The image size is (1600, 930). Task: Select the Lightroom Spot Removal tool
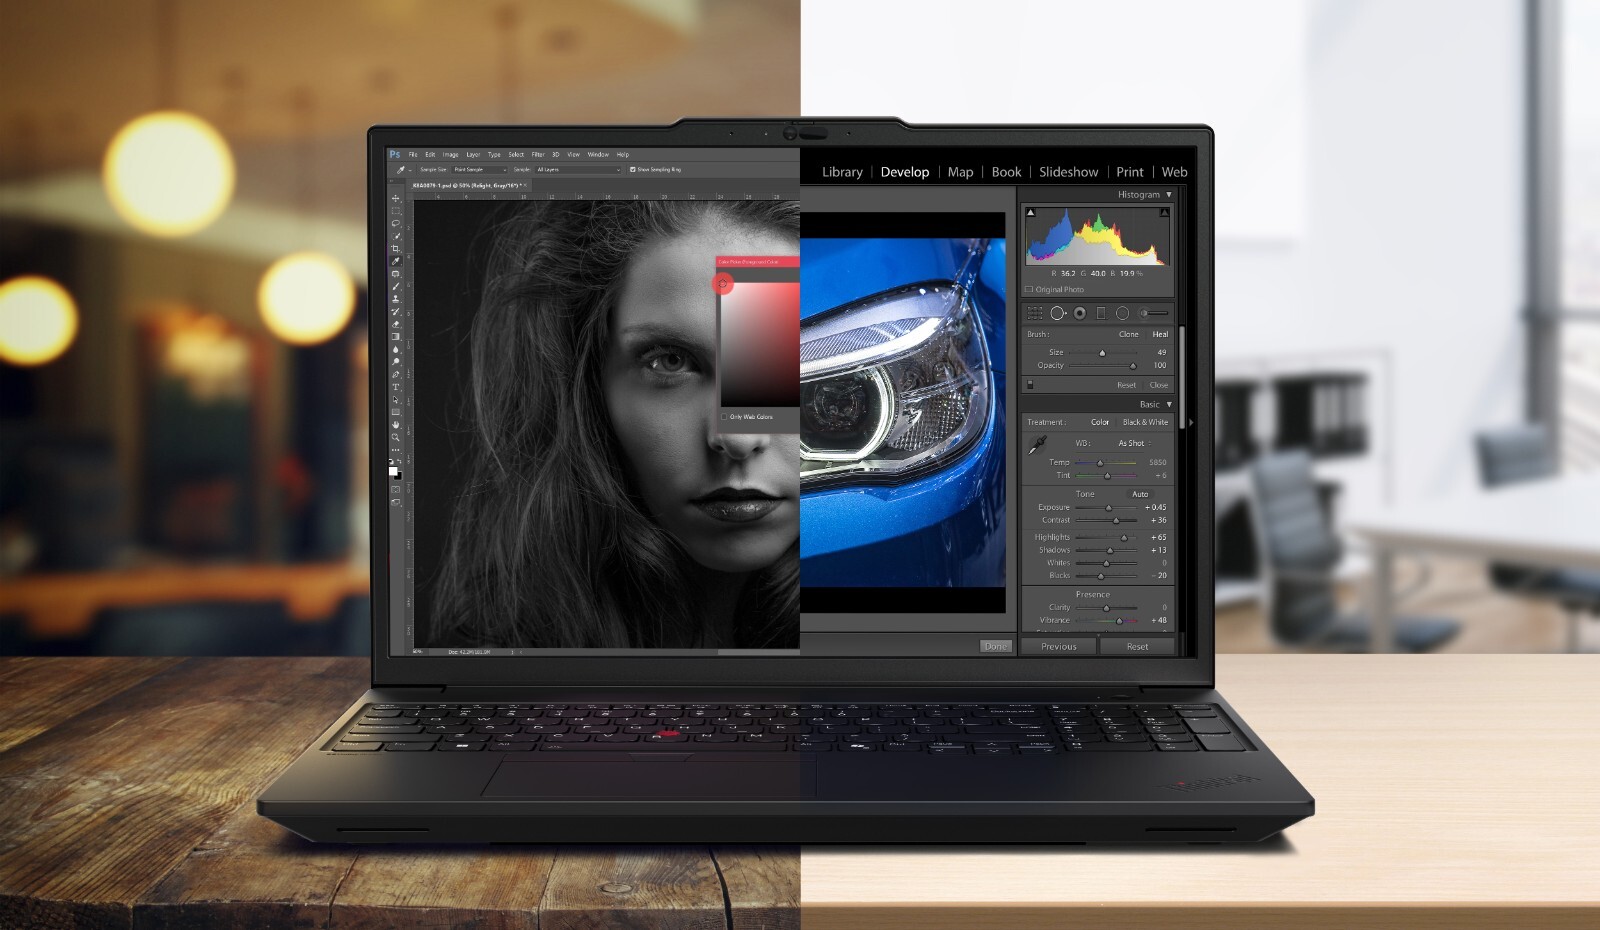click(x=1058, y=313)
